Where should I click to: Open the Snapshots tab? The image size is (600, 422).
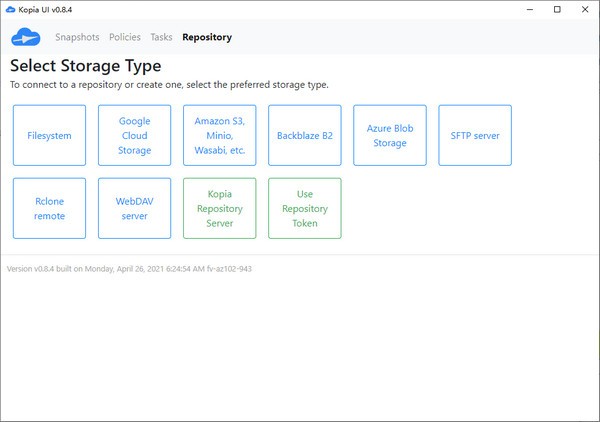tap(77, 38)
